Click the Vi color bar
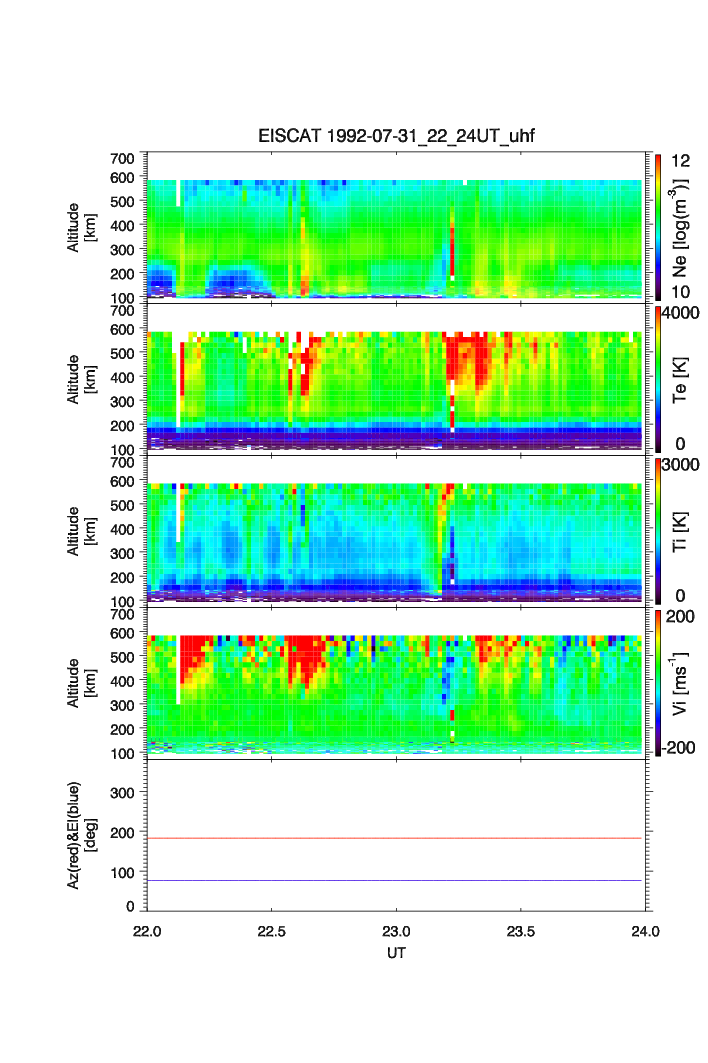708x1063 pixels. 658,683
